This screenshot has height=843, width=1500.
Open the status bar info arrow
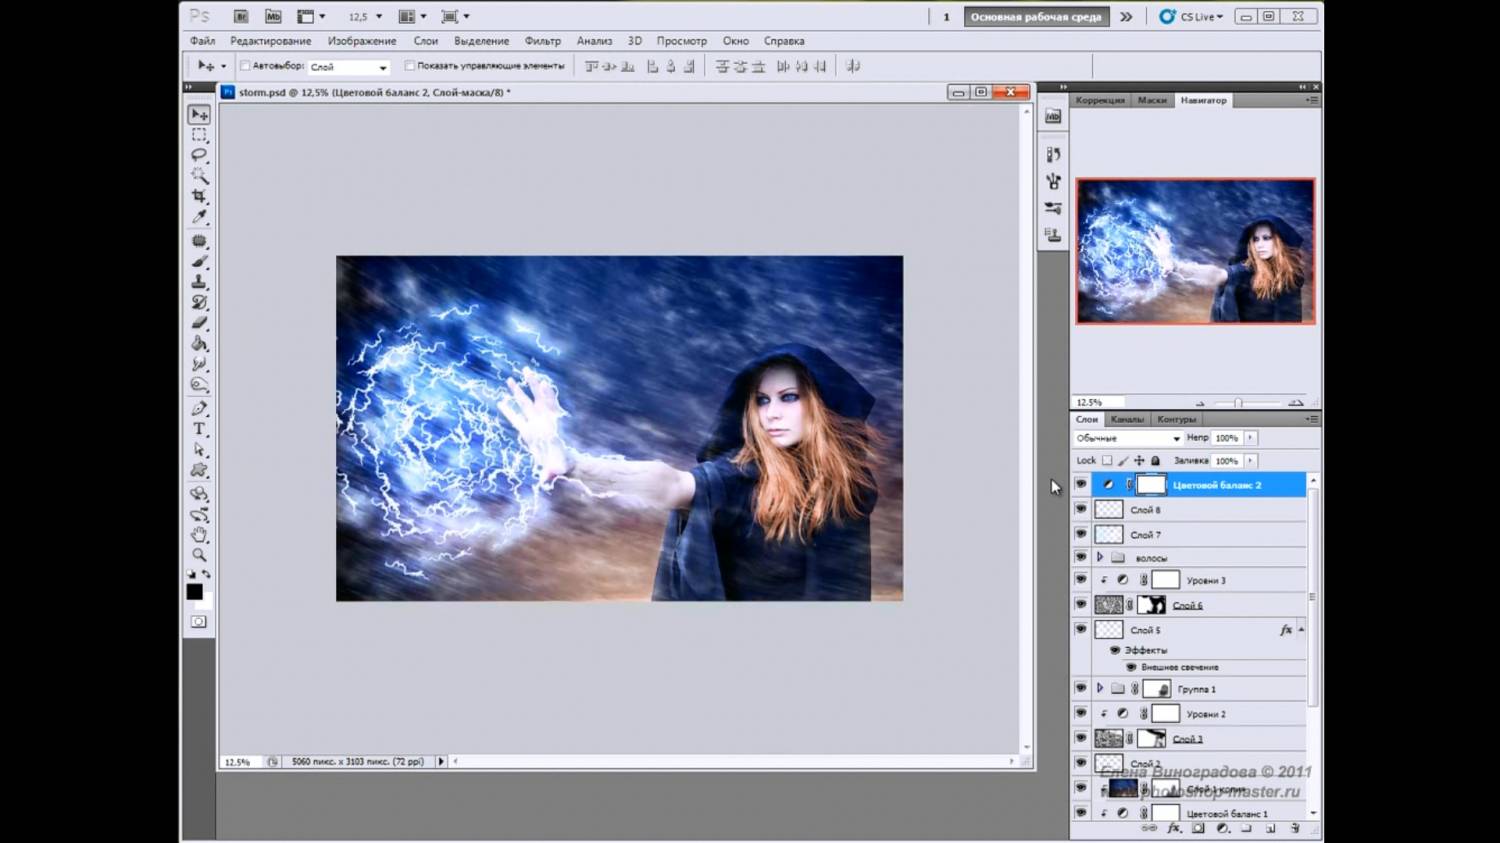coord(441,761)
